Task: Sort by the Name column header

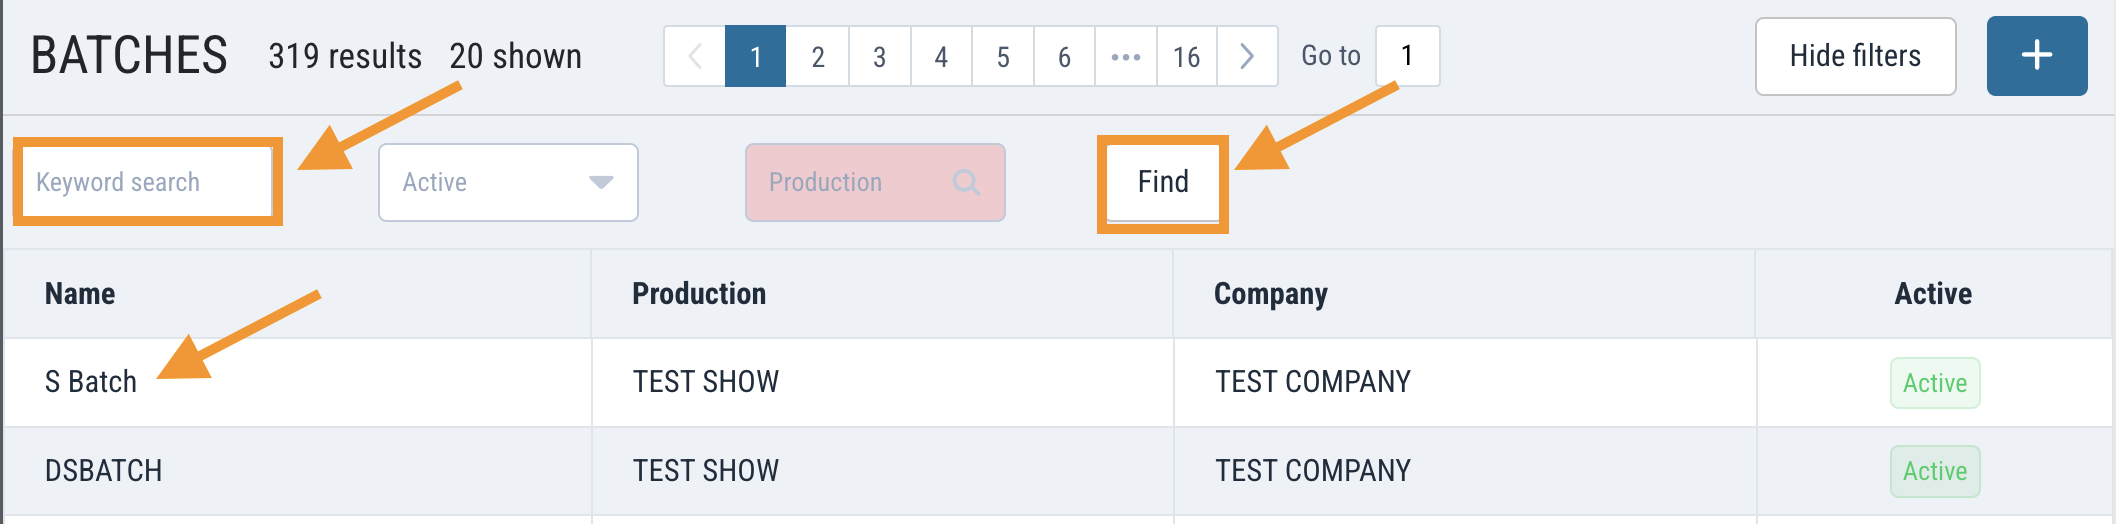Action: (x=80, y=294)
